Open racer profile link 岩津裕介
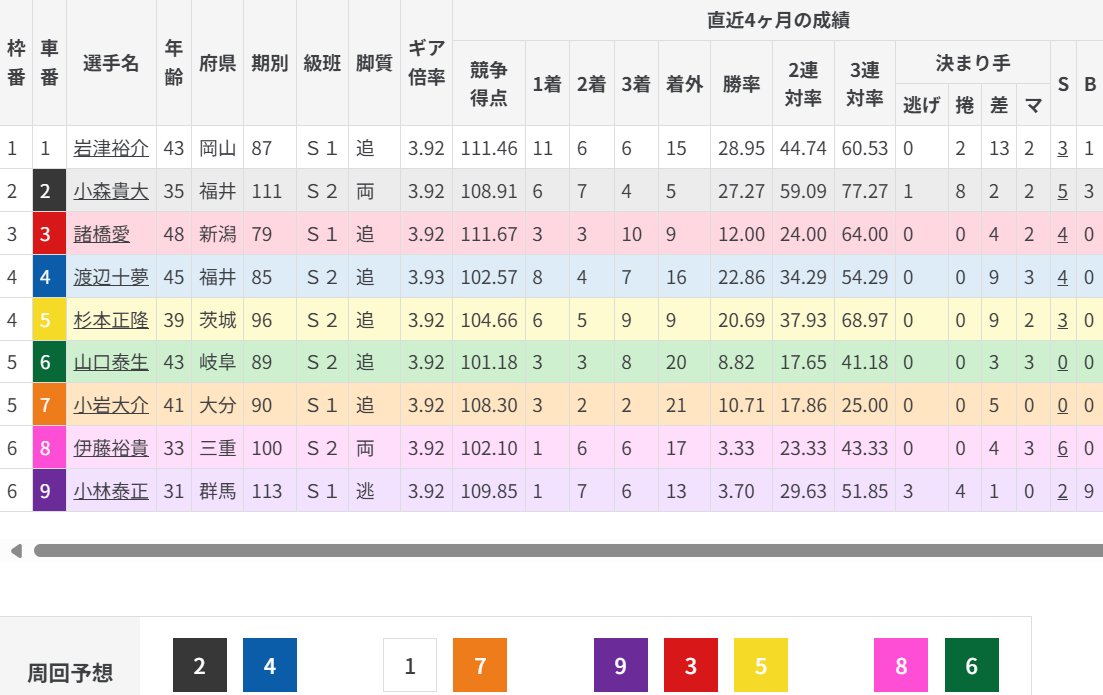 [111, 148]
